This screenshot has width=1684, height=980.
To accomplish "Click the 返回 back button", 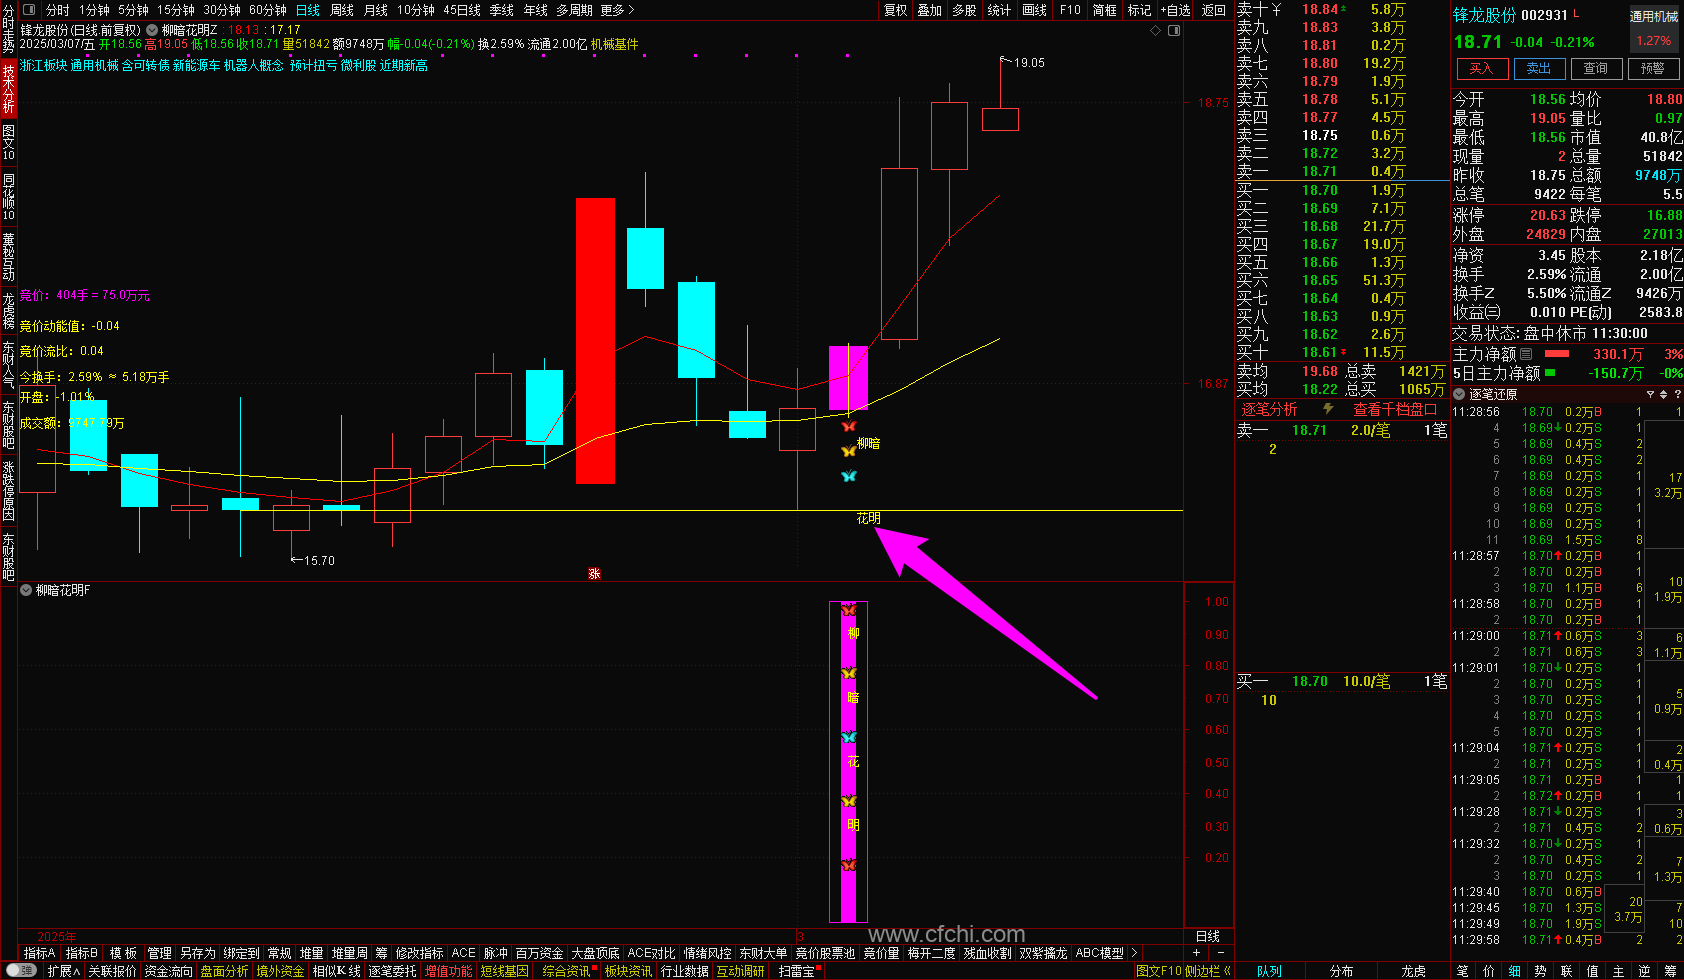I will click(1214, 10).
